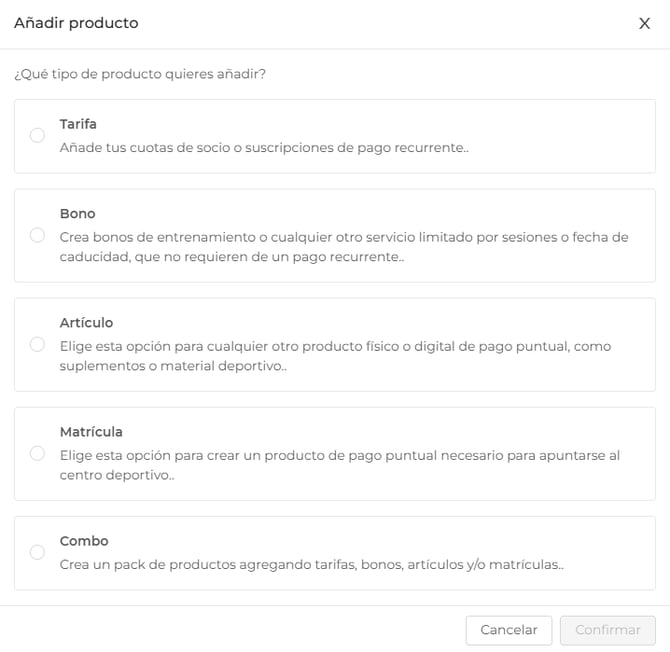
Task: Click the Artículo option title
Action: [86, 323]
